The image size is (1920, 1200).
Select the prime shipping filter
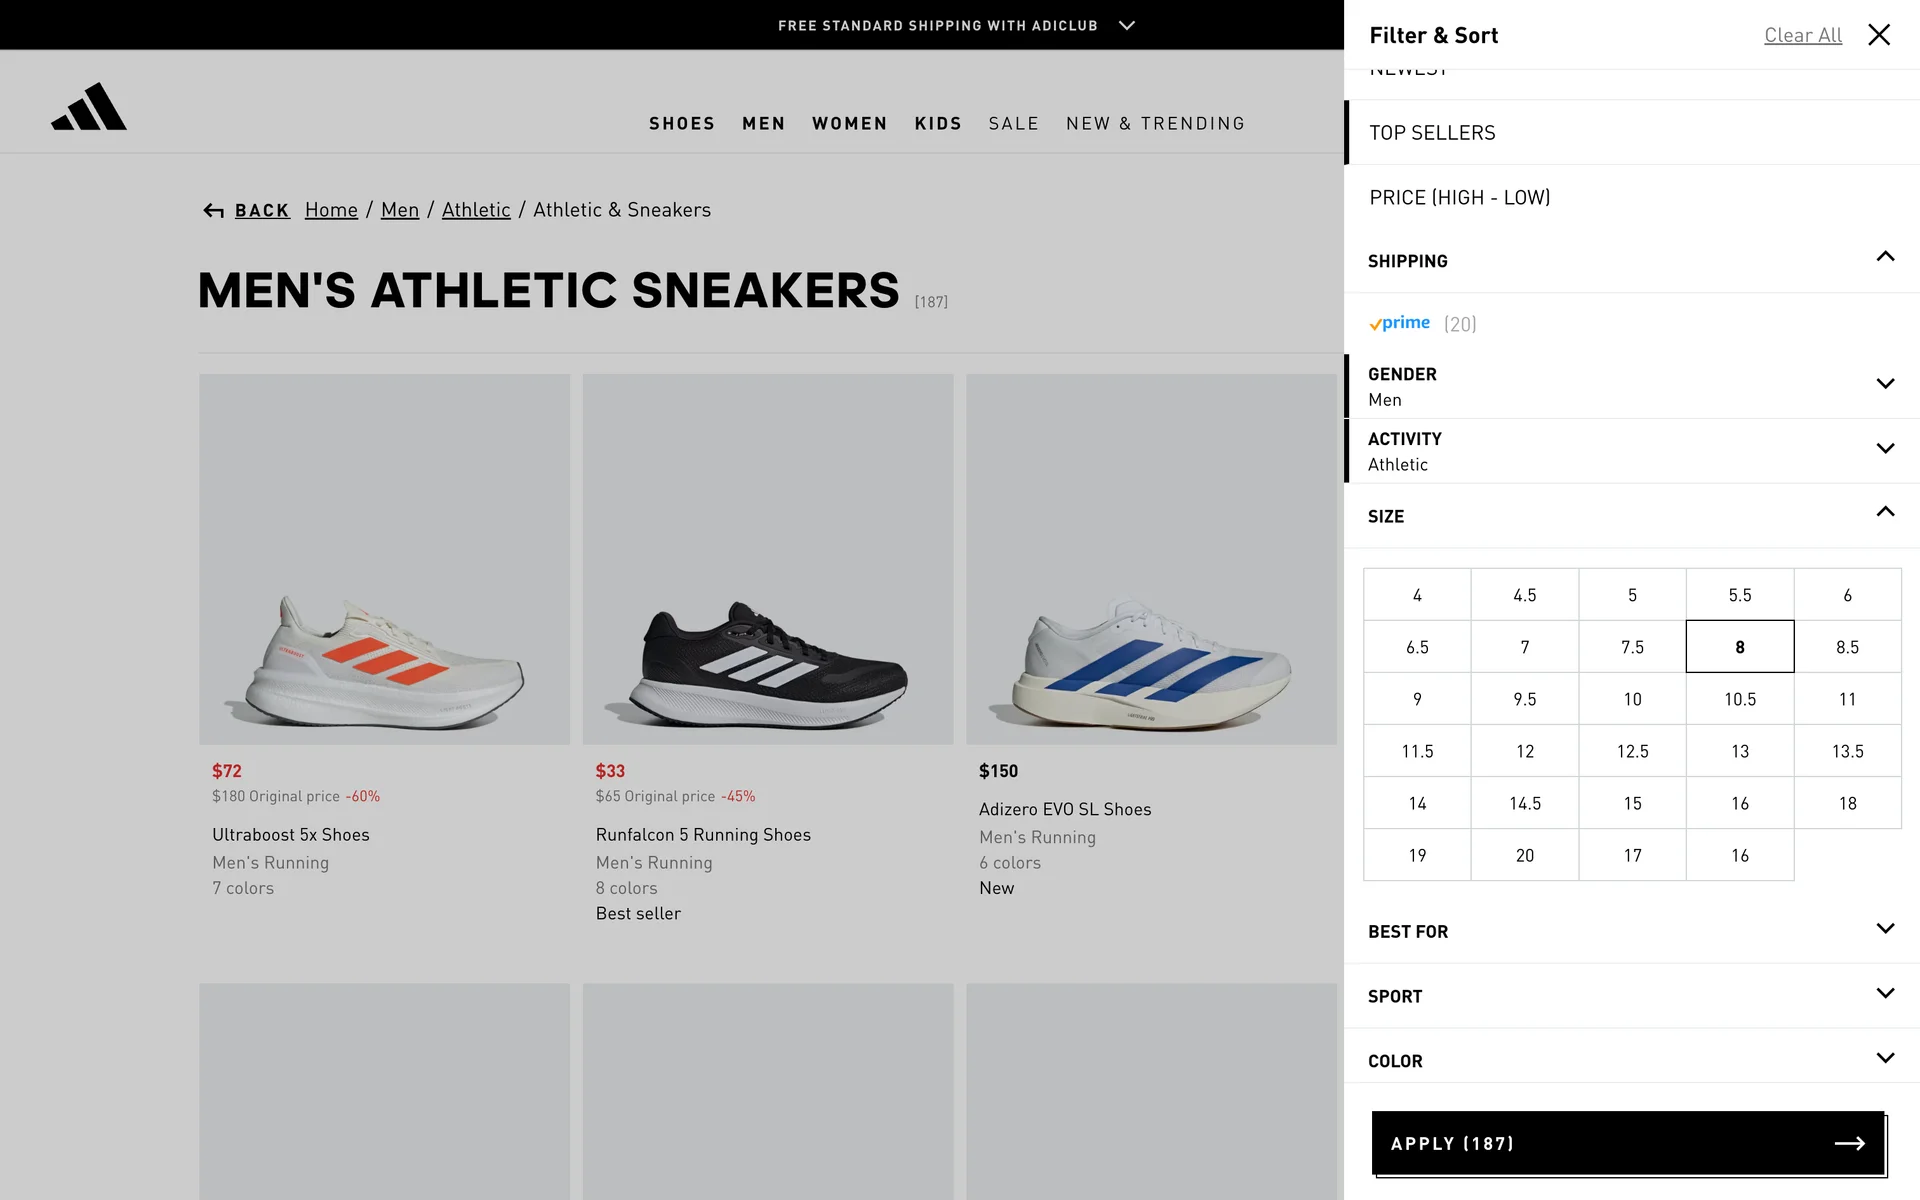1400,323
